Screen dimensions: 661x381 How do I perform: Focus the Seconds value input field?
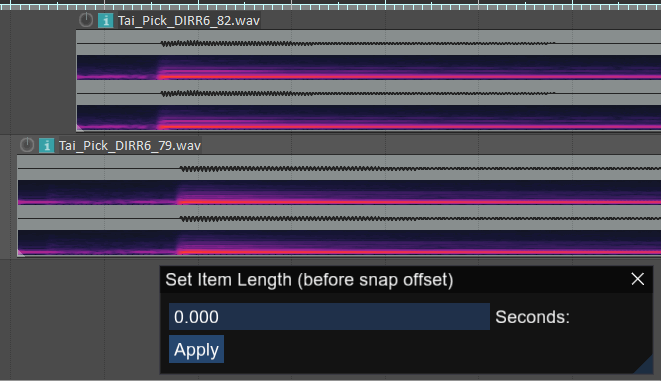tap(329, 317)
